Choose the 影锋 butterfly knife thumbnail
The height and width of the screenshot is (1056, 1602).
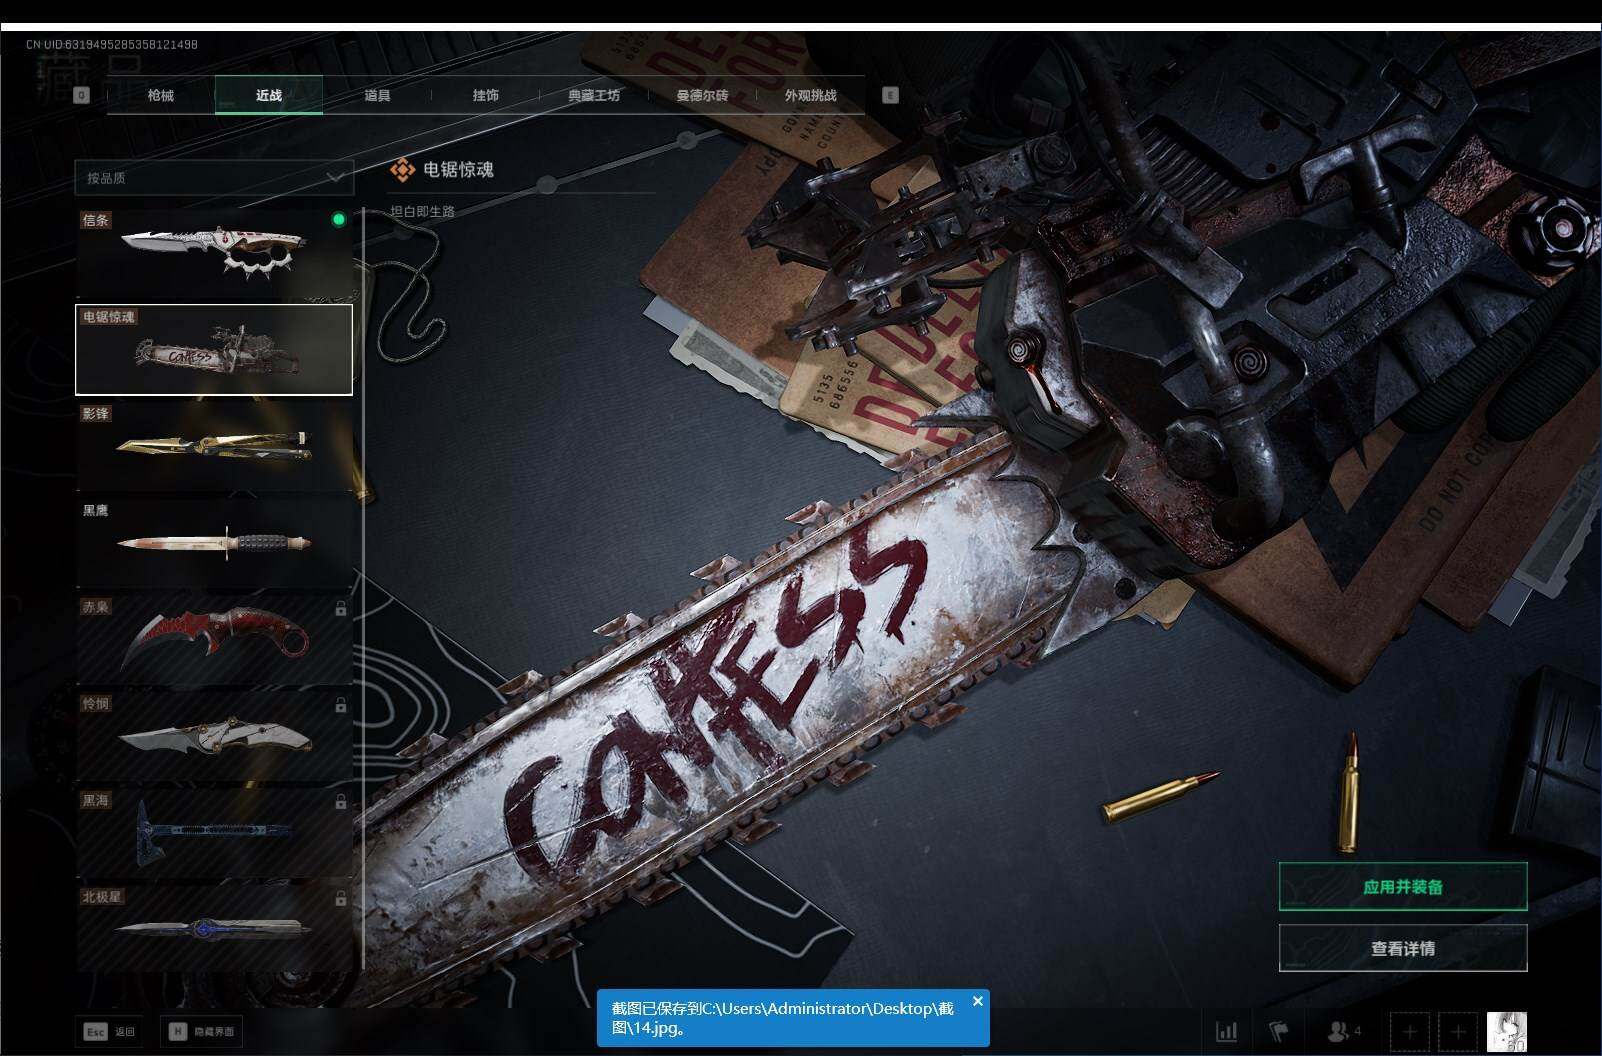tap(214, 446)
